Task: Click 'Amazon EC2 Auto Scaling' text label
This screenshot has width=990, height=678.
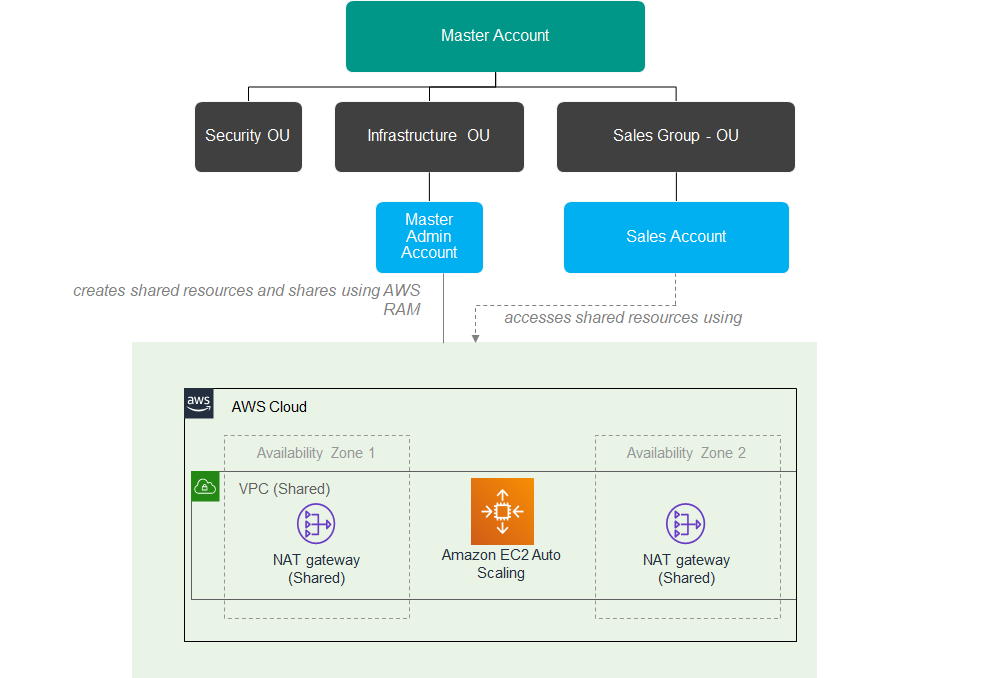Action: 501,564
